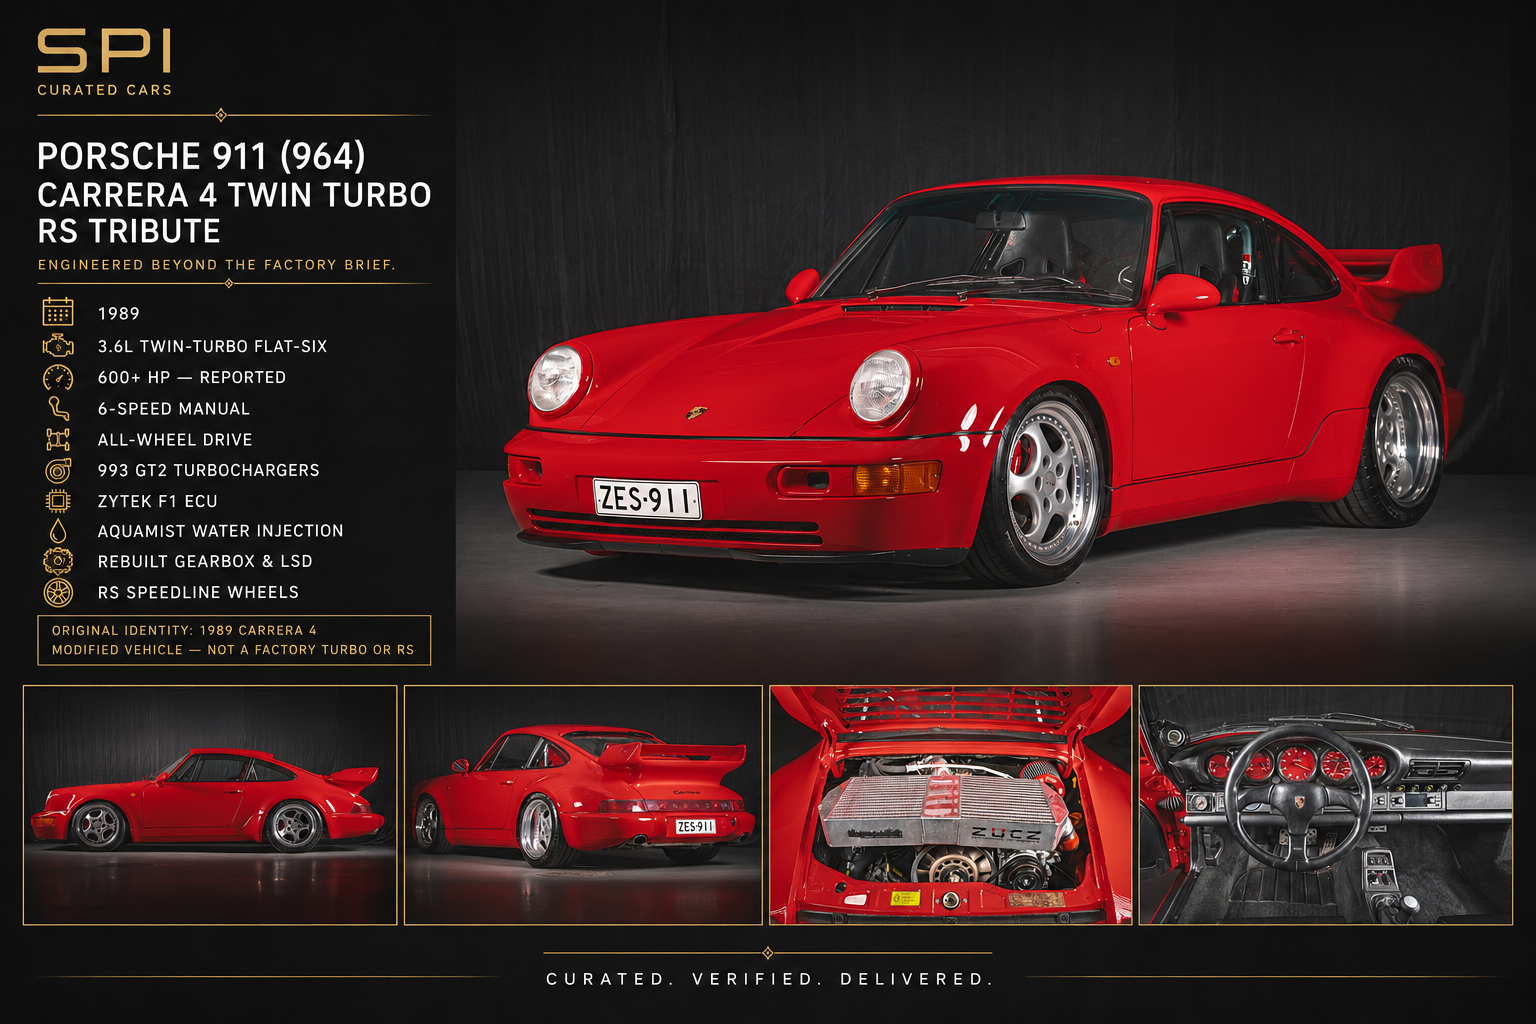Open the interior dashboard thumbnail
Screen dimensions: 1536x1024
(1326, 805)
